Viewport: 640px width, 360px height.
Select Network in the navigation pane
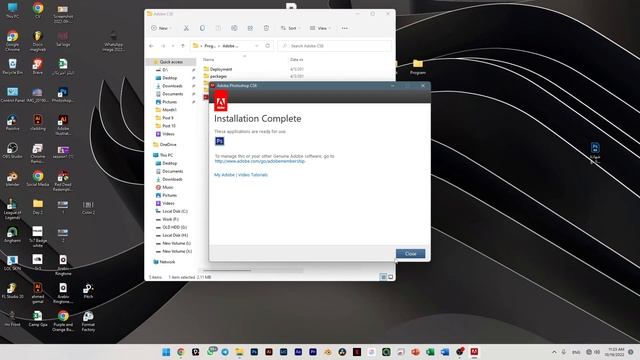(167, 262)
